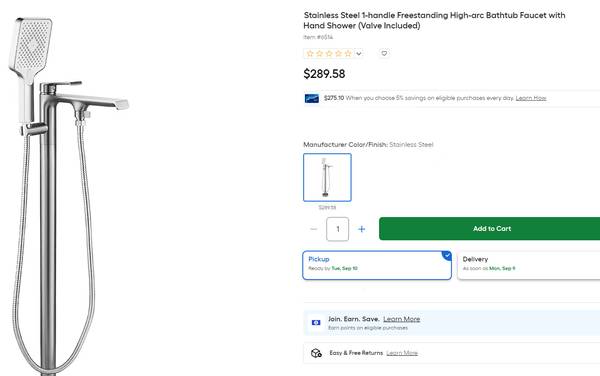Click the returns box icon

tap(316, 353)
